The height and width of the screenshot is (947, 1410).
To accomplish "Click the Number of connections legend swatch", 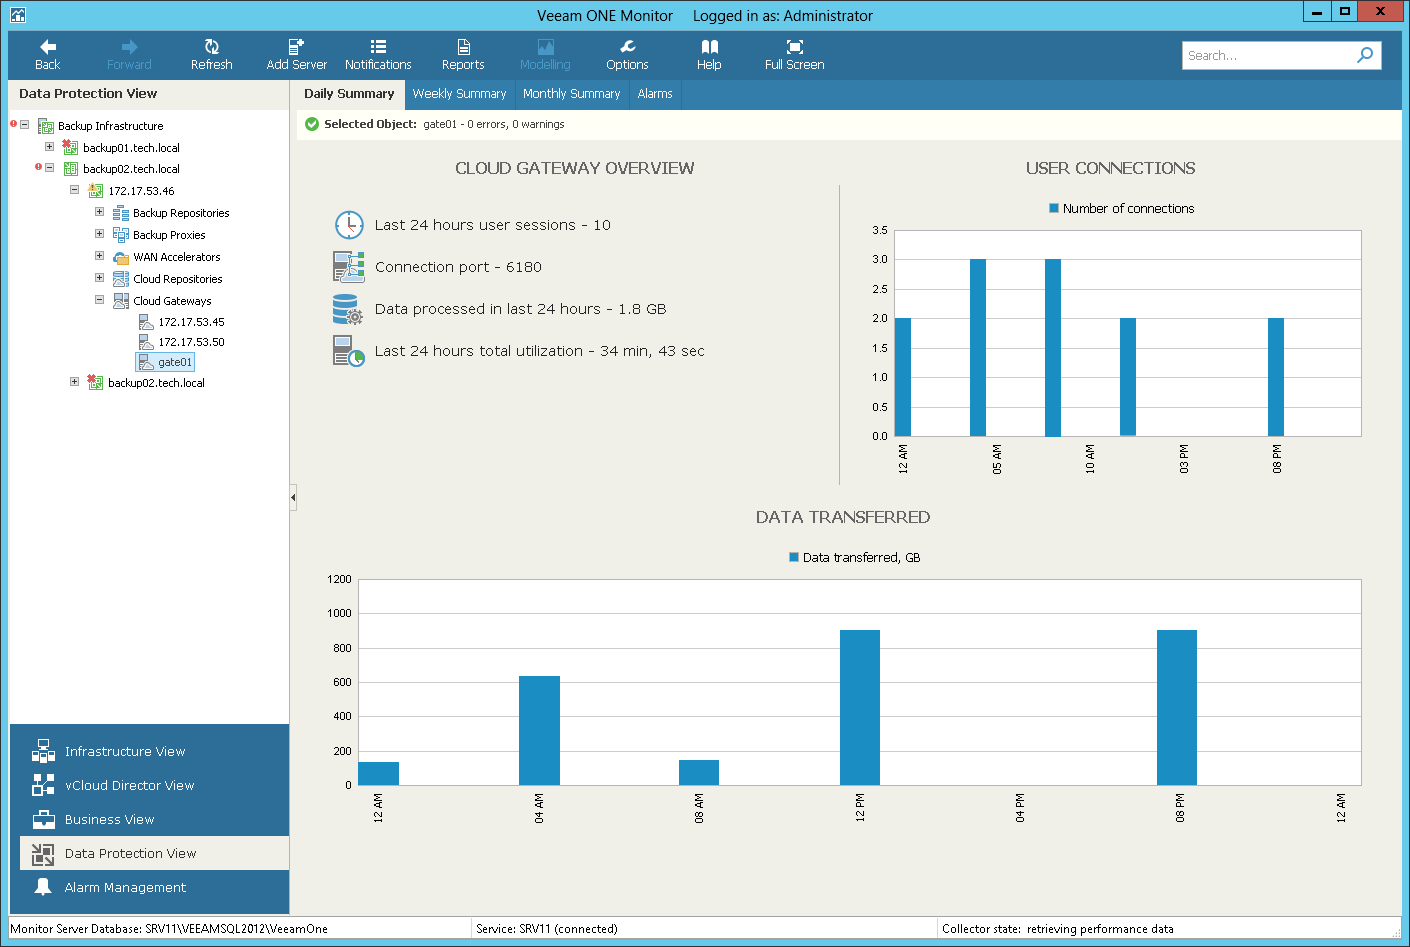I will 1054,208.
